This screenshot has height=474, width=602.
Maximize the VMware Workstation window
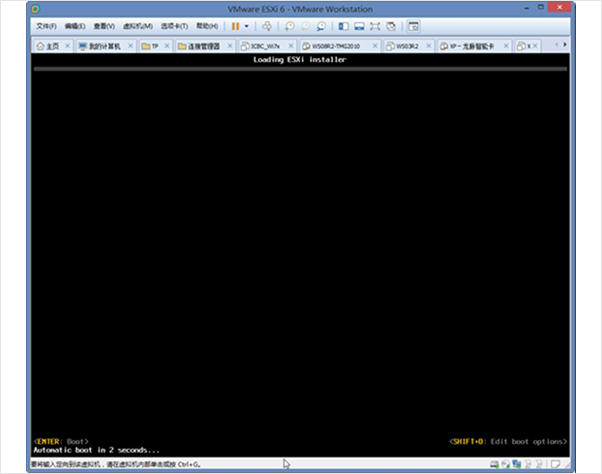point(541,7)
